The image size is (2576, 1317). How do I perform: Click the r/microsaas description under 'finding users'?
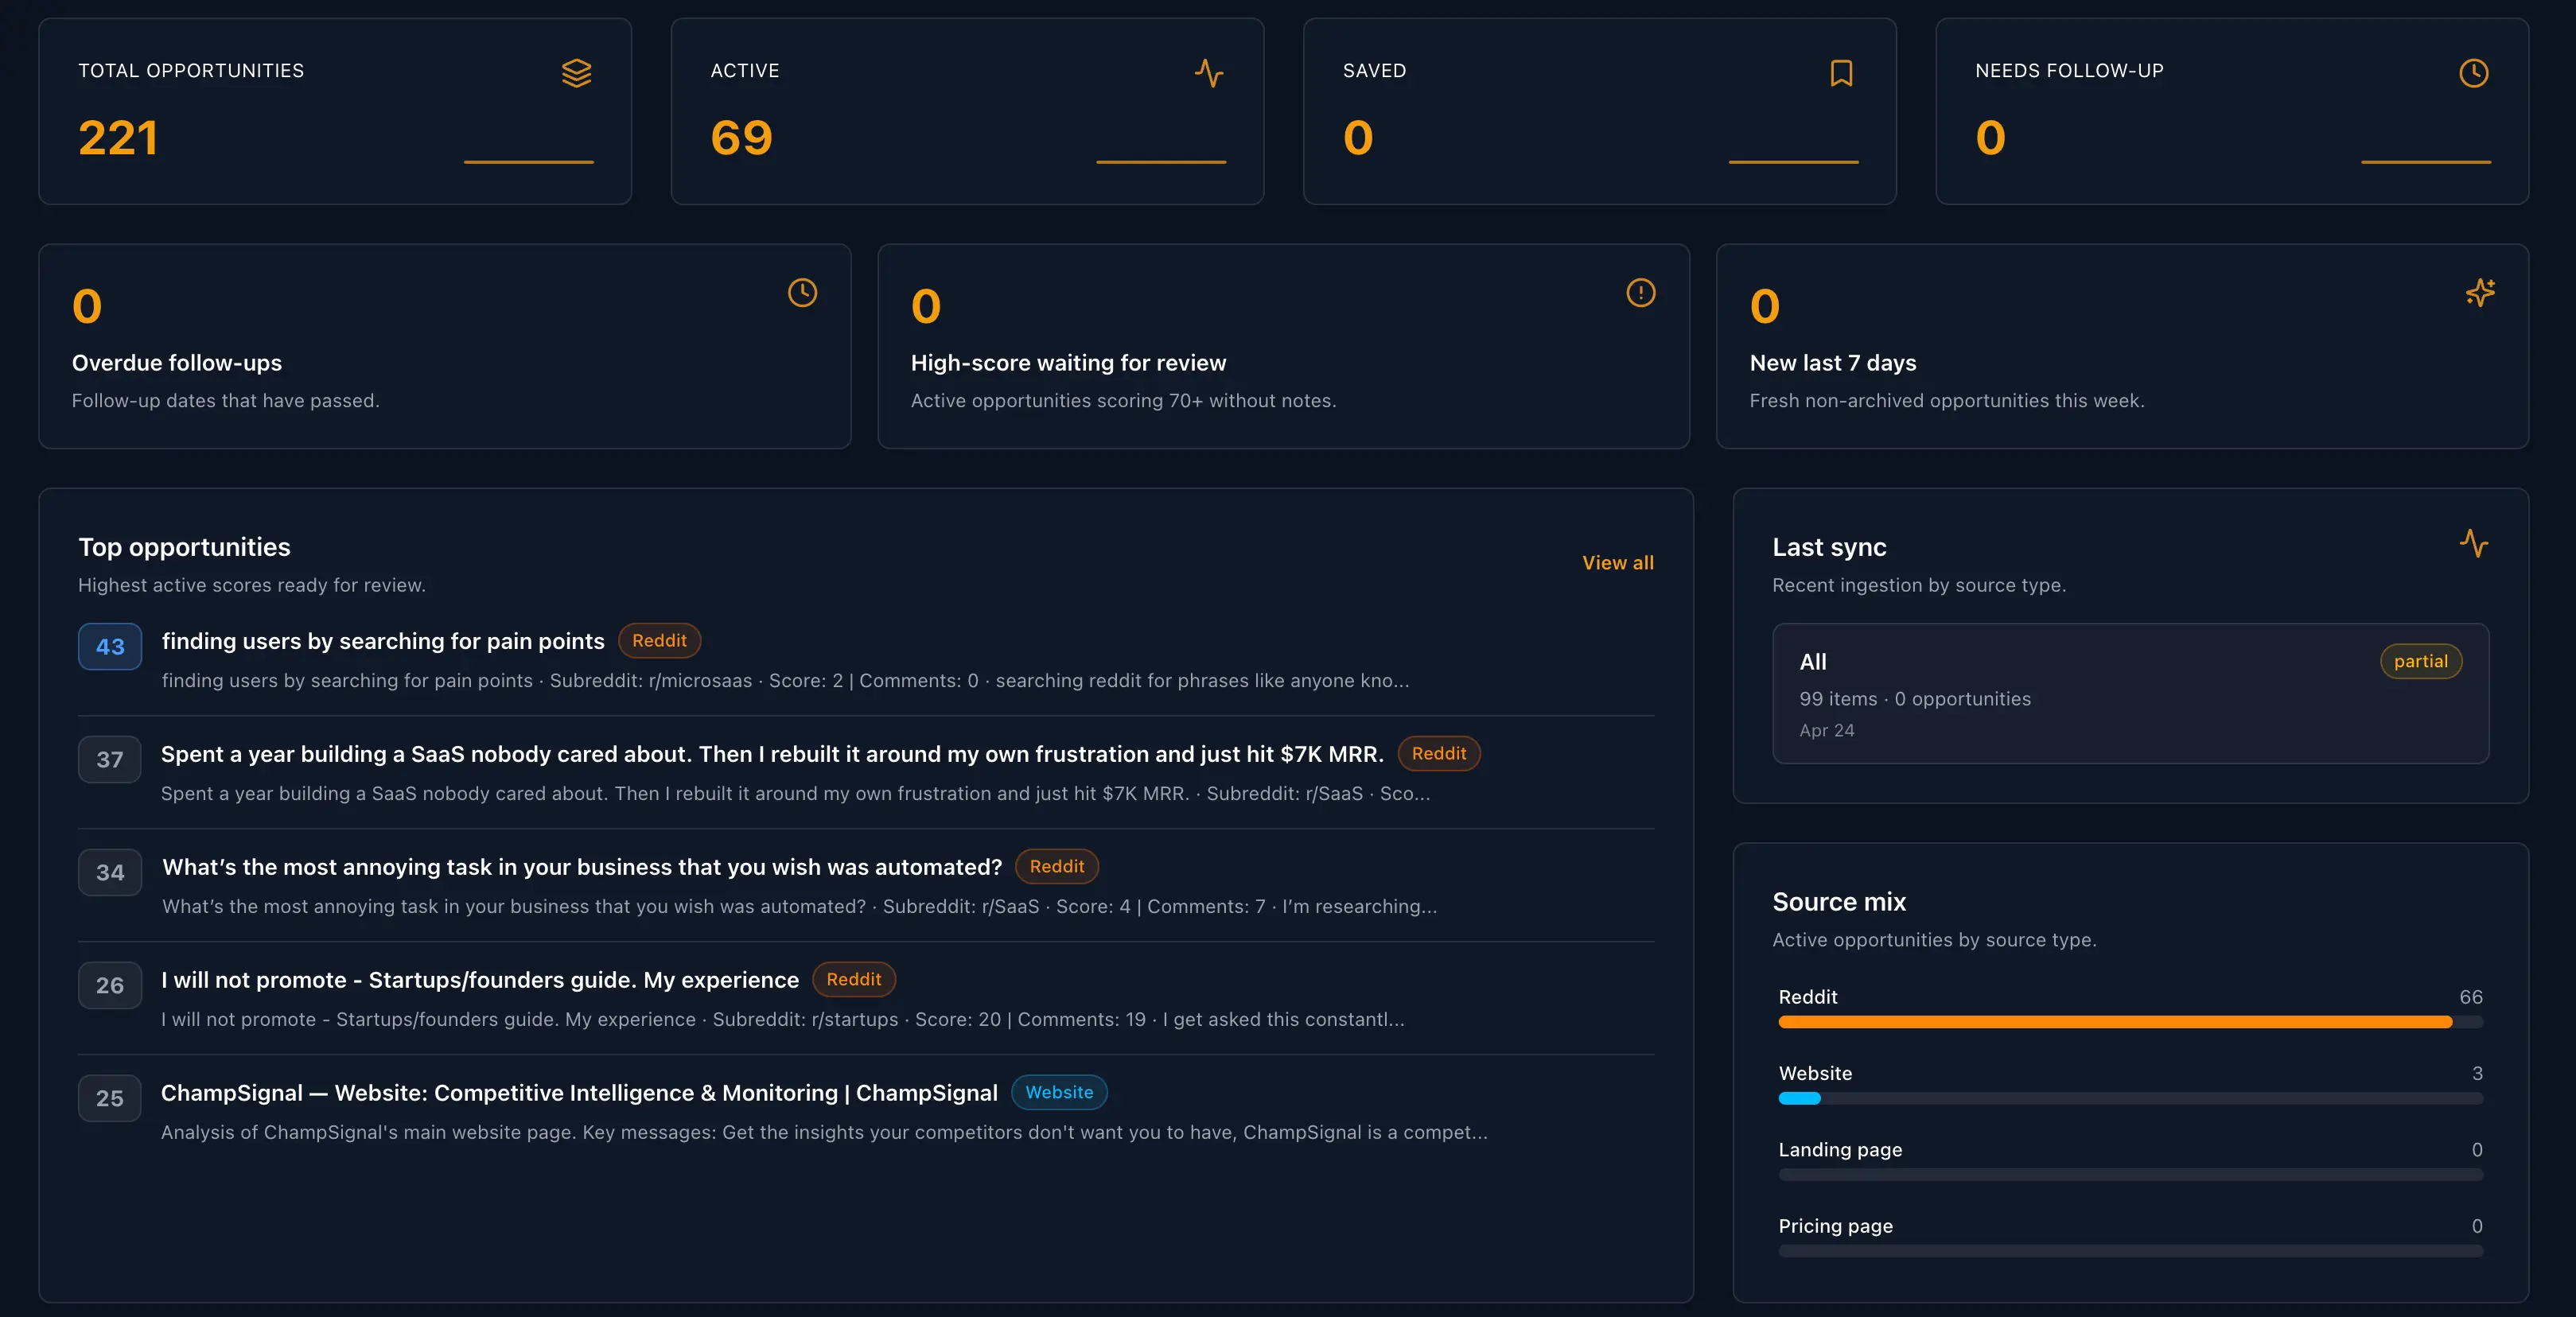(x=785, y=681)
